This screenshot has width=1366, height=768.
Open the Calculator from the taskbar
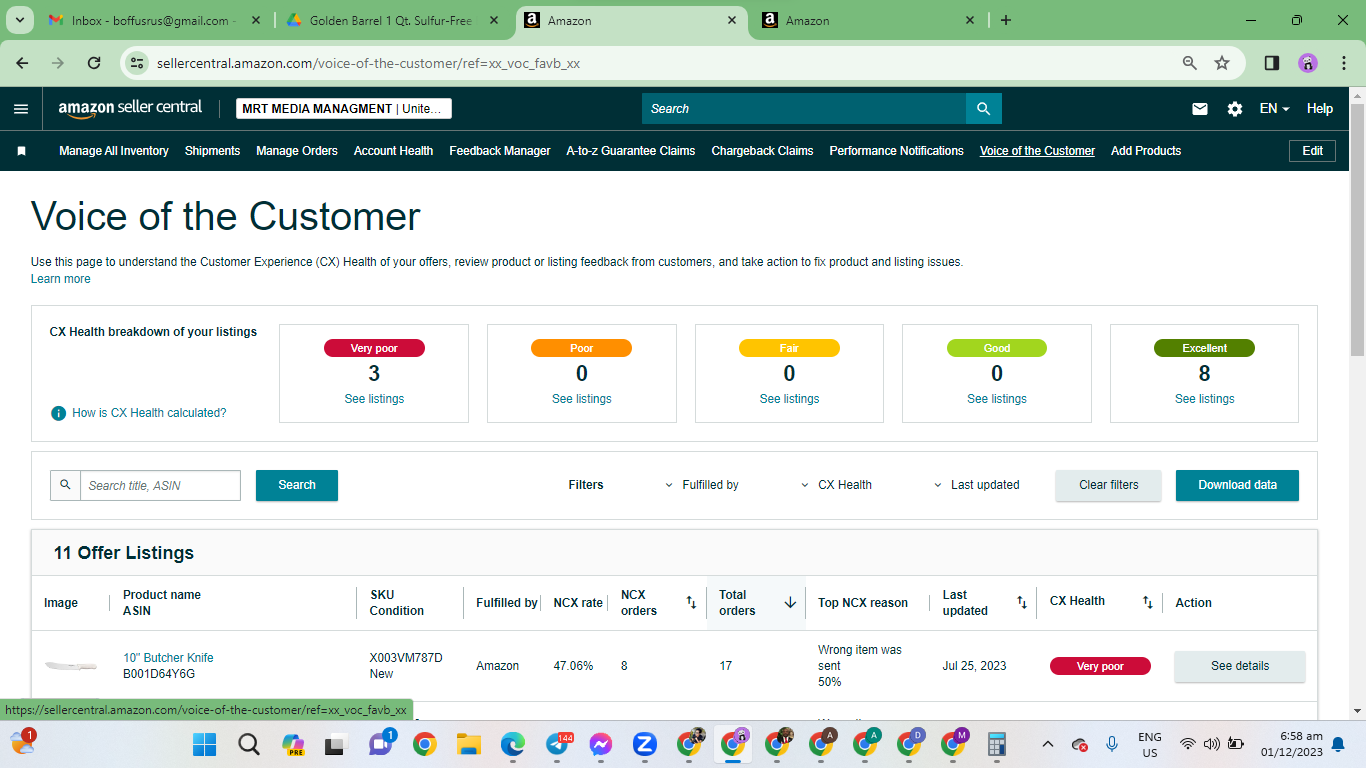[996, 745]
